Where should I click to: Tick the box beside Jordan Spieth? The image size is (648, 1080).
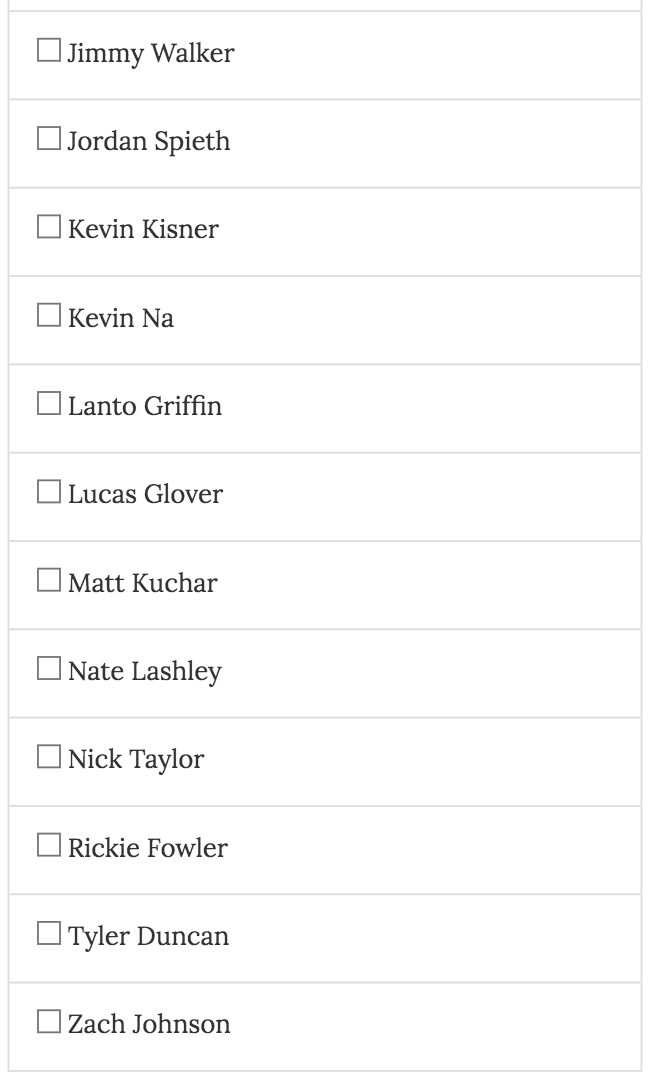(x=49, y=139)
